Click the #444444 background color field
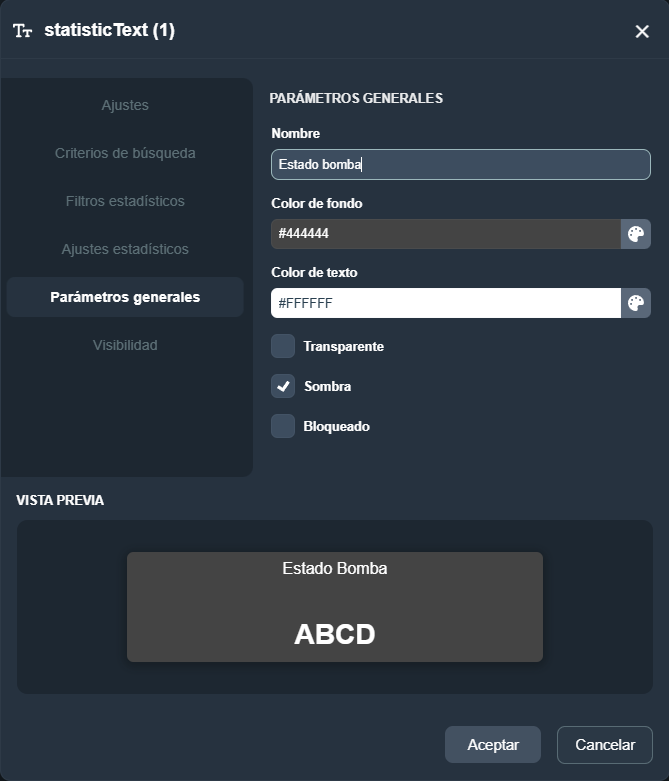This screenshot has width=669, height=781. click(x=445, y=234)
